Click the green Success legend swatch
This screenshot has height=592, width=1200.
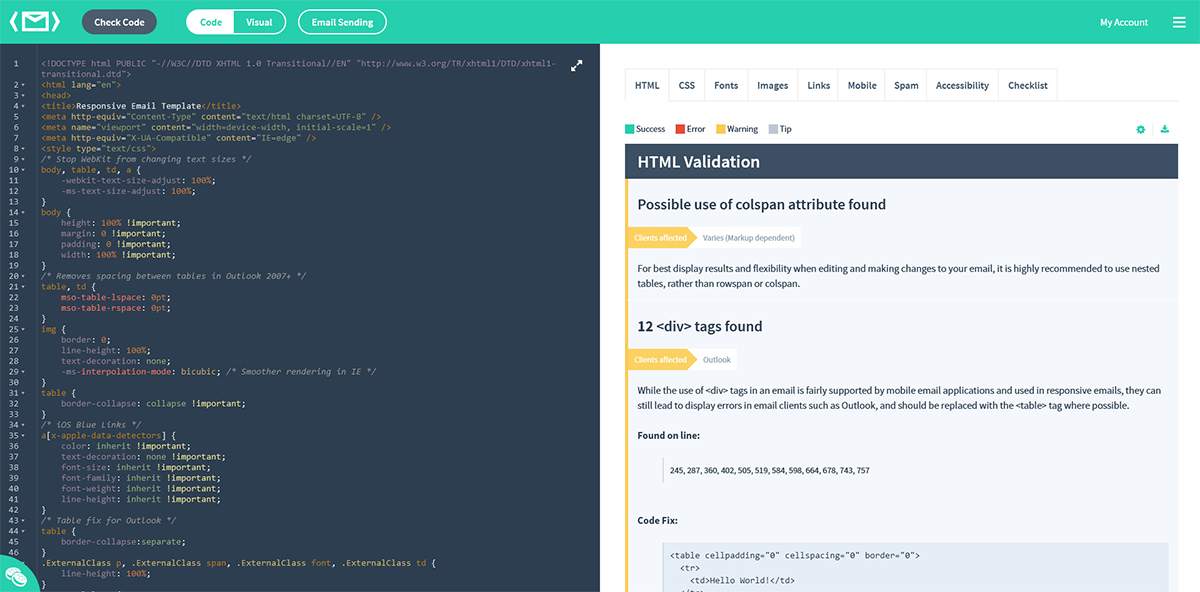pyautogui.click(x=630, y=129)
